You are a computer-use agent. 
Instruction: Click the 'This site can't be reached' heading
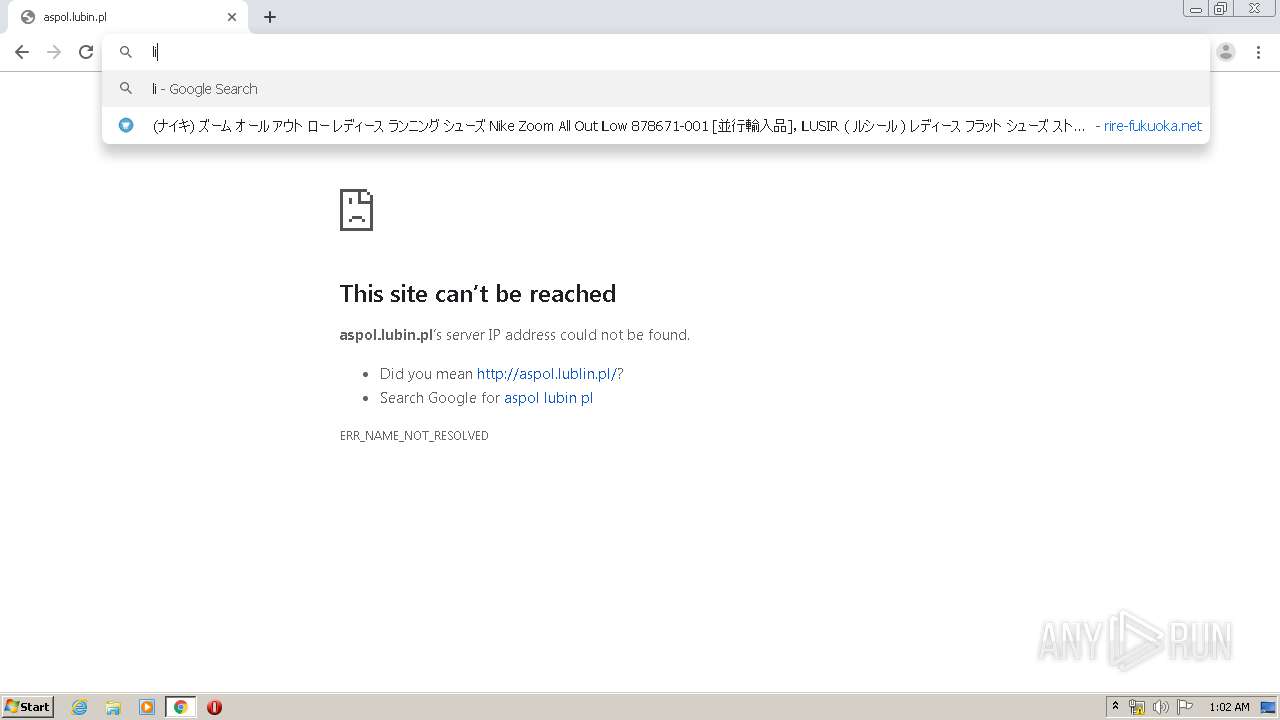pyautogui.click(x=478, y=294)
